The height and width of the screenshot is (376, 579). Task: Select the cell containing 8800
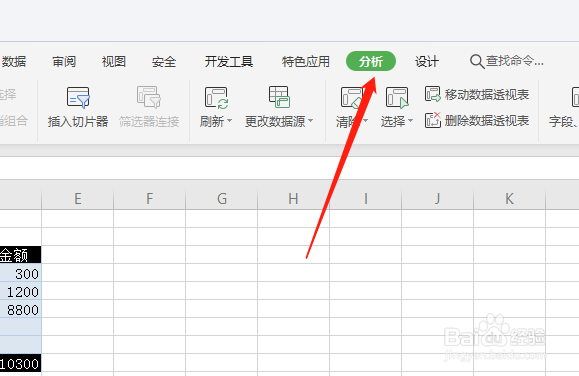[x=20, y=310]
